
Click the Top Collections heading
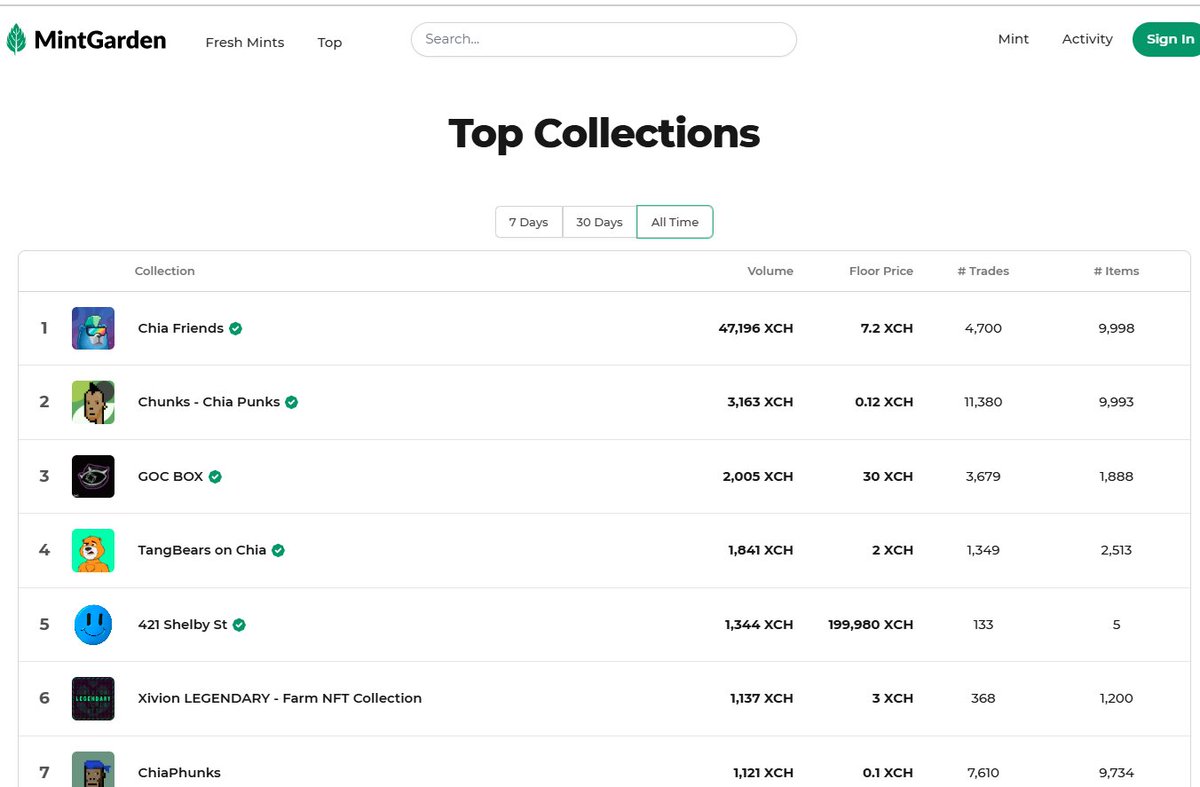[604, 133]
